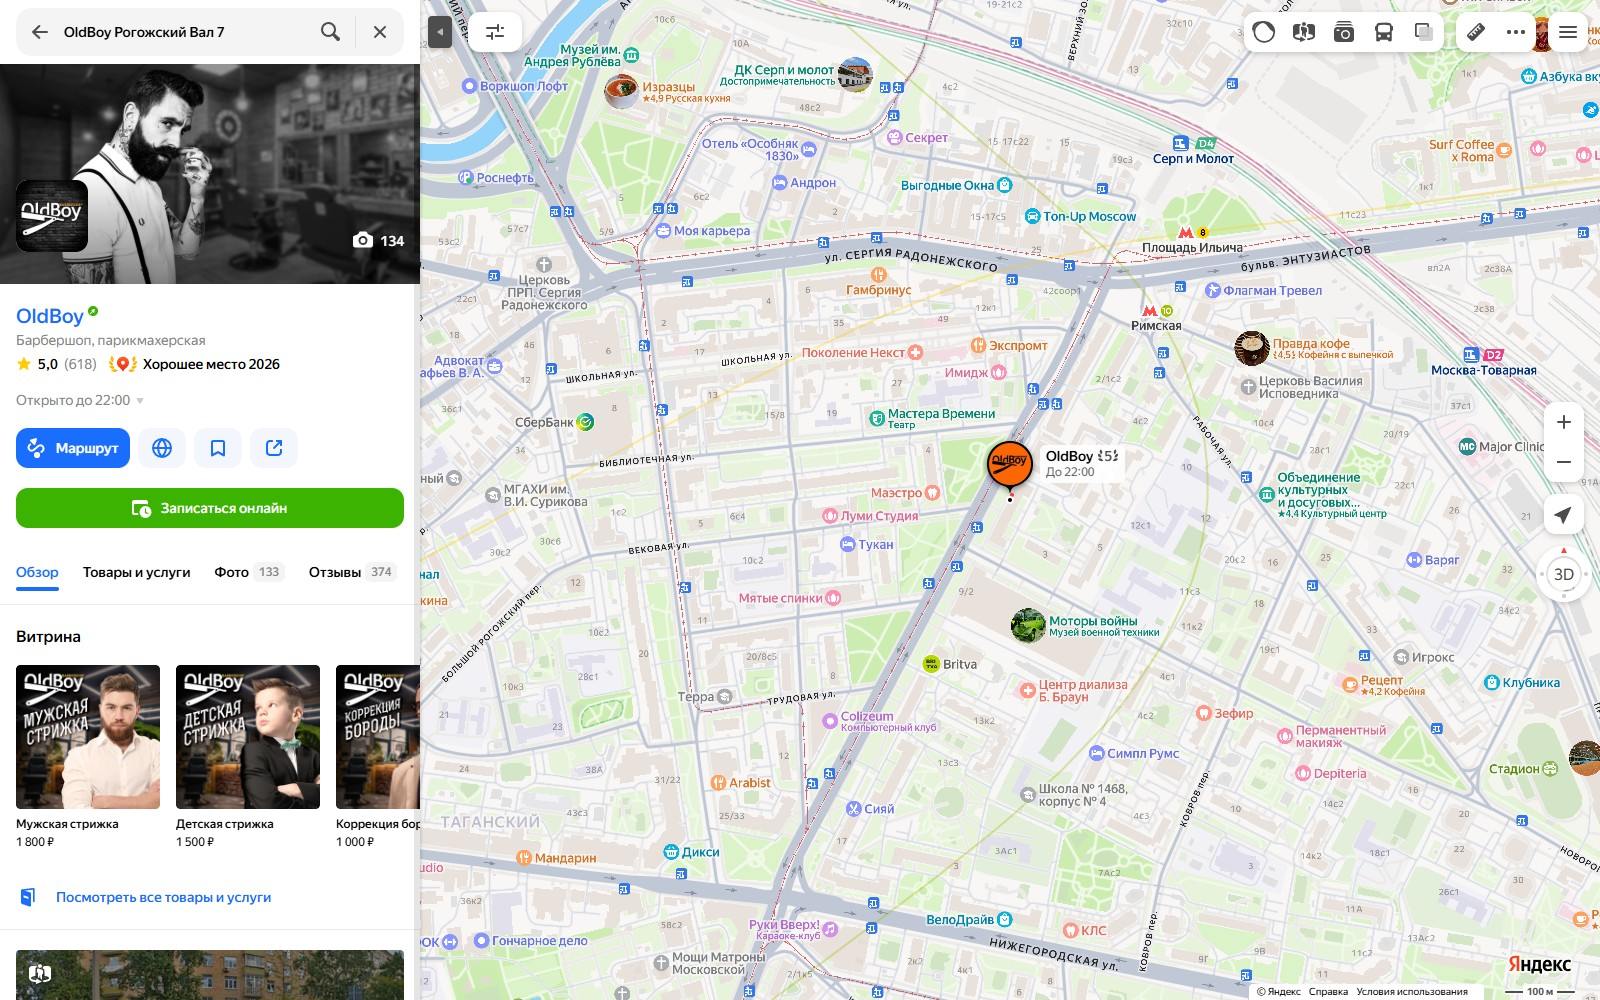The height and width of the screenshot is (1000, 1600).
Task: Select the Мастера Времени theater marker
Action: [877, 417]
